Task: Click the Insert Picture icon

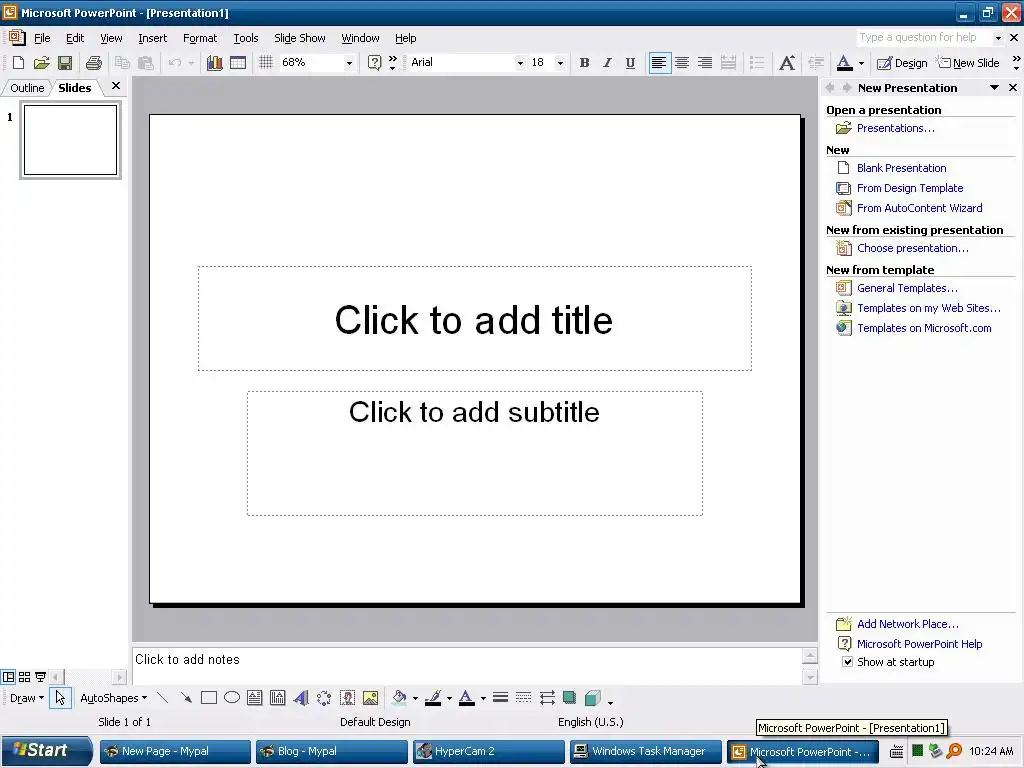Action: click(x=370, y=698)
